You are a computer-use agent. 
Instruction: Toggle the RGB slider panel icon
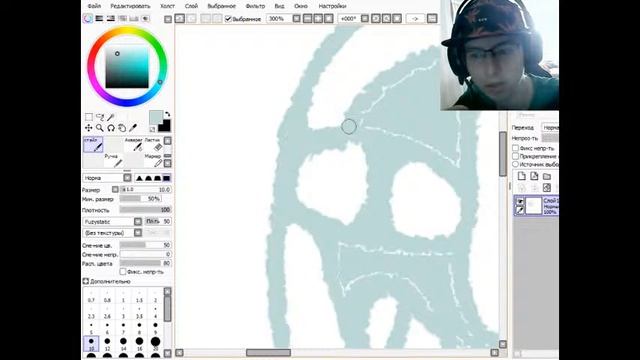(x=99, y=18)
